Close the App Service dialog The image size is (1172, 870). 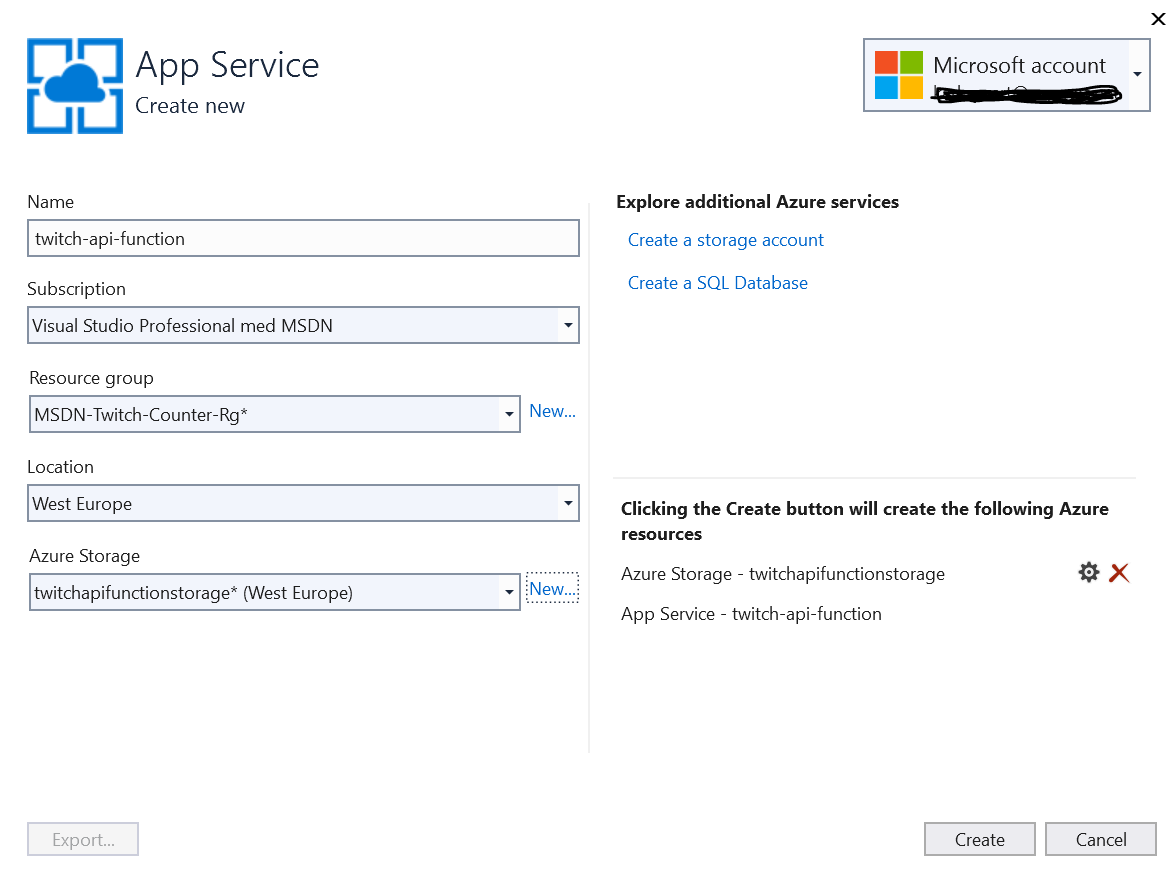pyautogui.click(x=1158, y=19)
